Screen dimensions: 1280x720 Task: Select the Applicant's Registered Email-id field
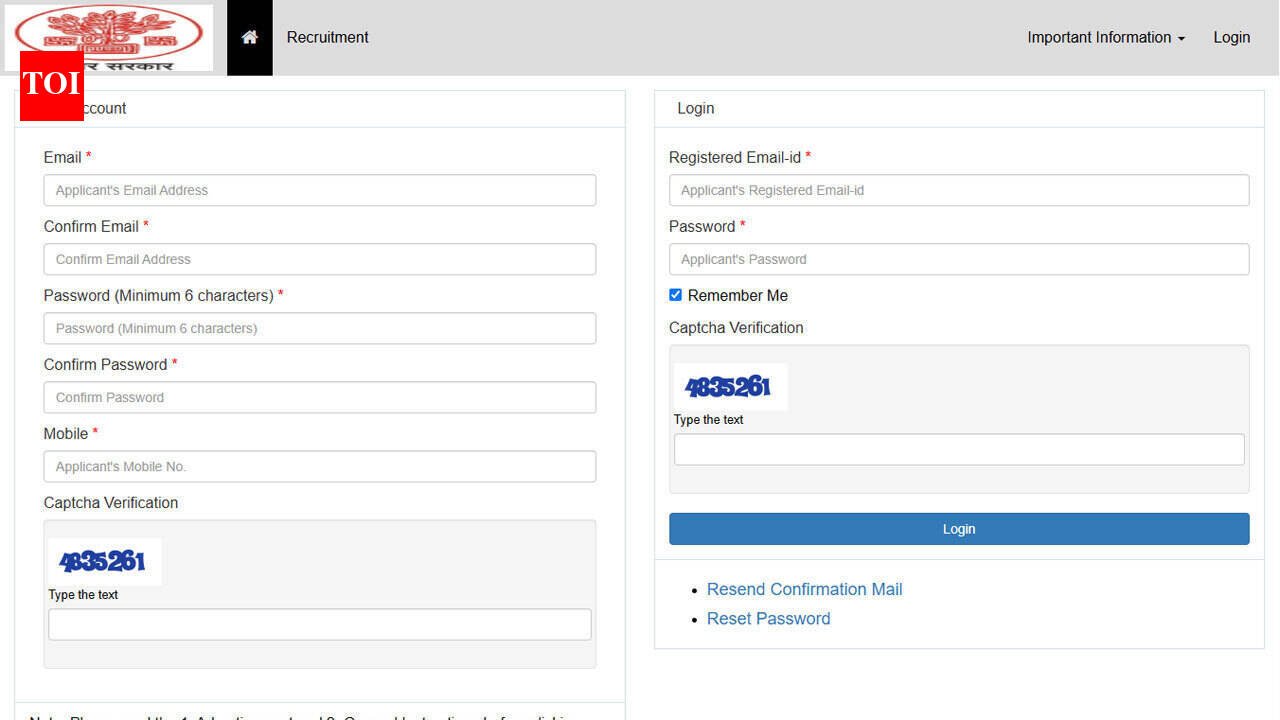click(959, 190)
